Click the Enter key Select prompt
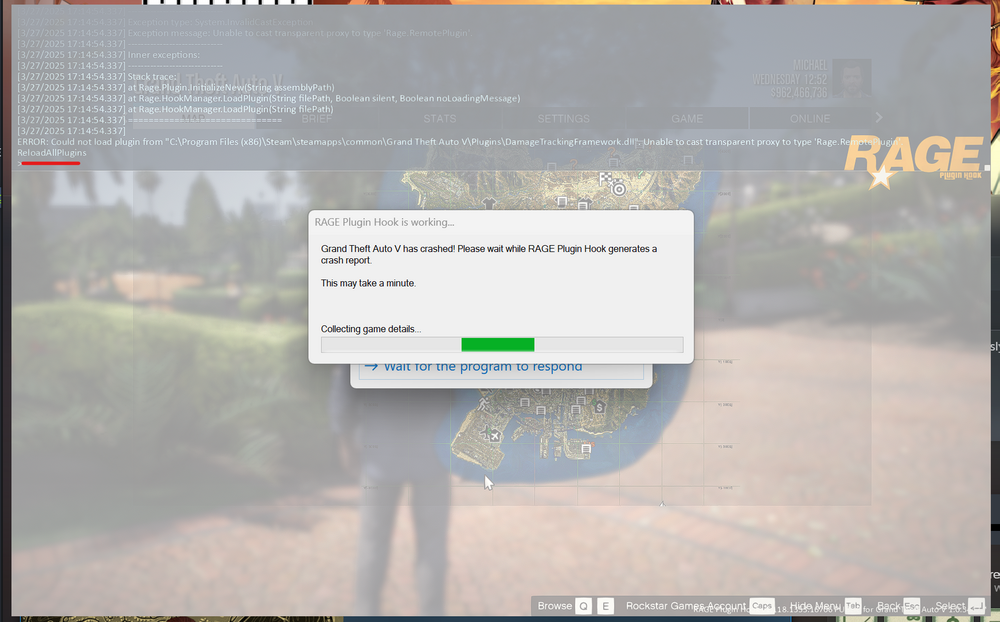 pos(976,605)
